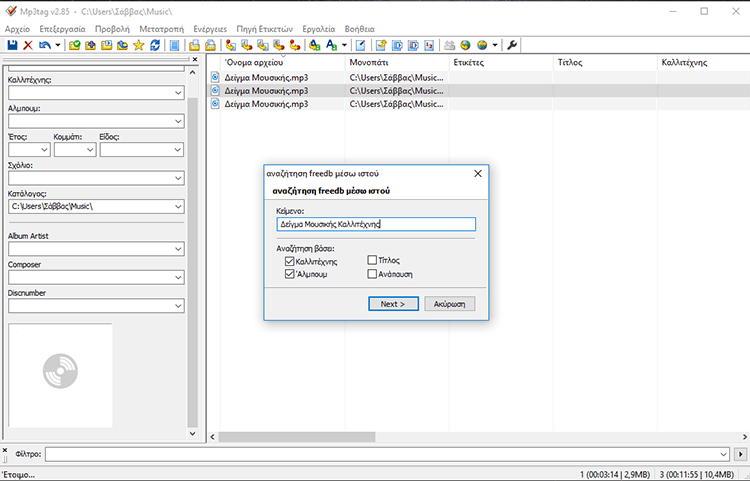Viewport: 750px width, 481px height.
Task: Open the dropdown arrow beside Undo
Action: [58, 45]
